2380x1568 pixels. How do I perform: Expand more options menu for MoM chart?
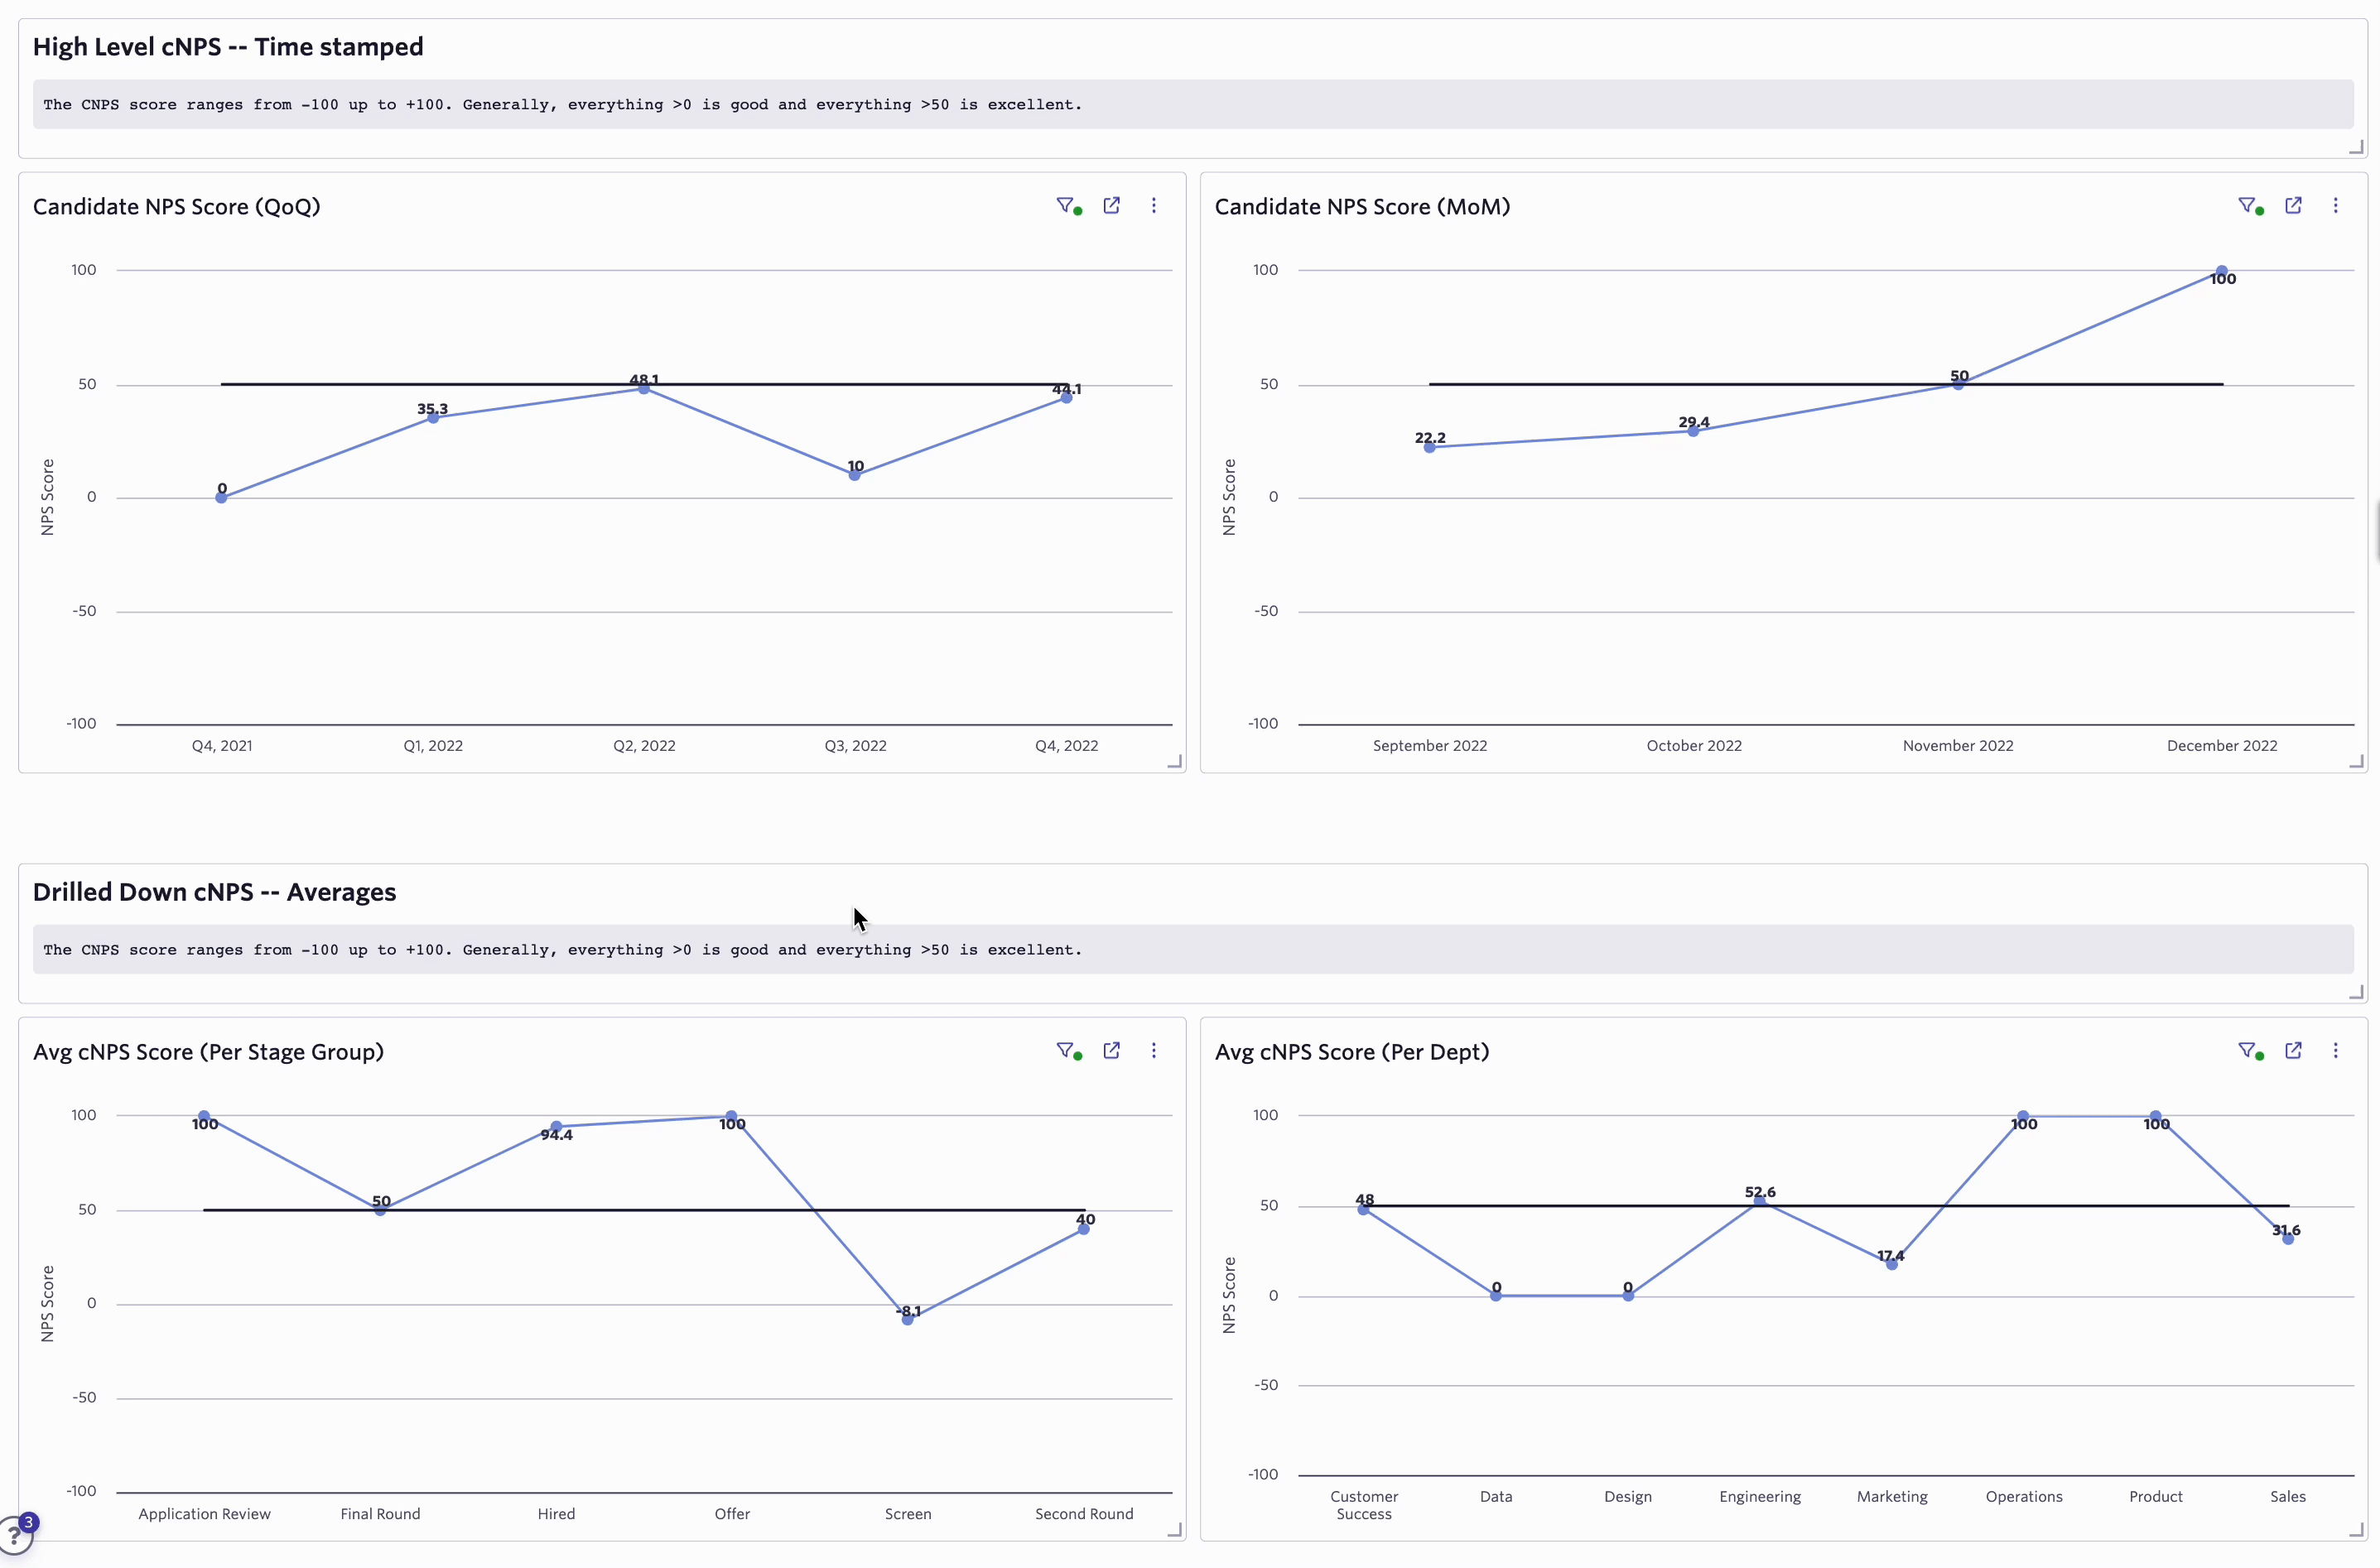2335,205
